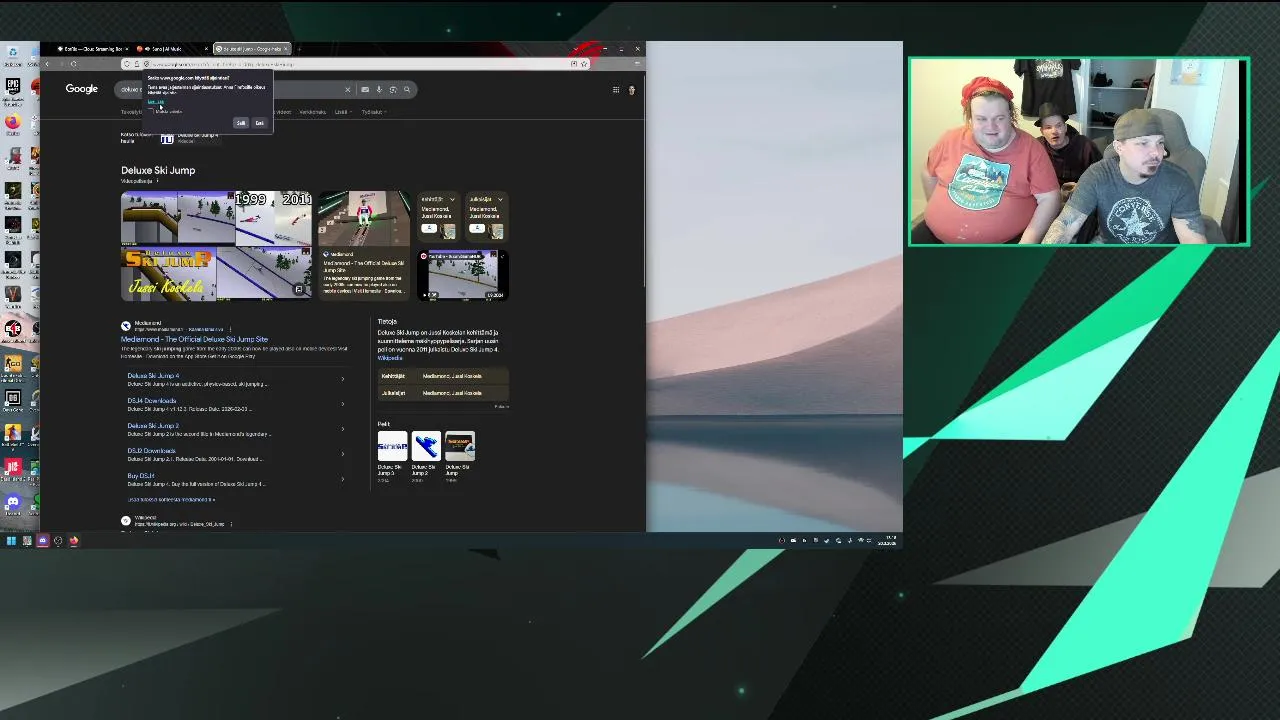Open the DSJ4 Downloads link
This screenshot has width=1280, height=720.
coord(152,401)
